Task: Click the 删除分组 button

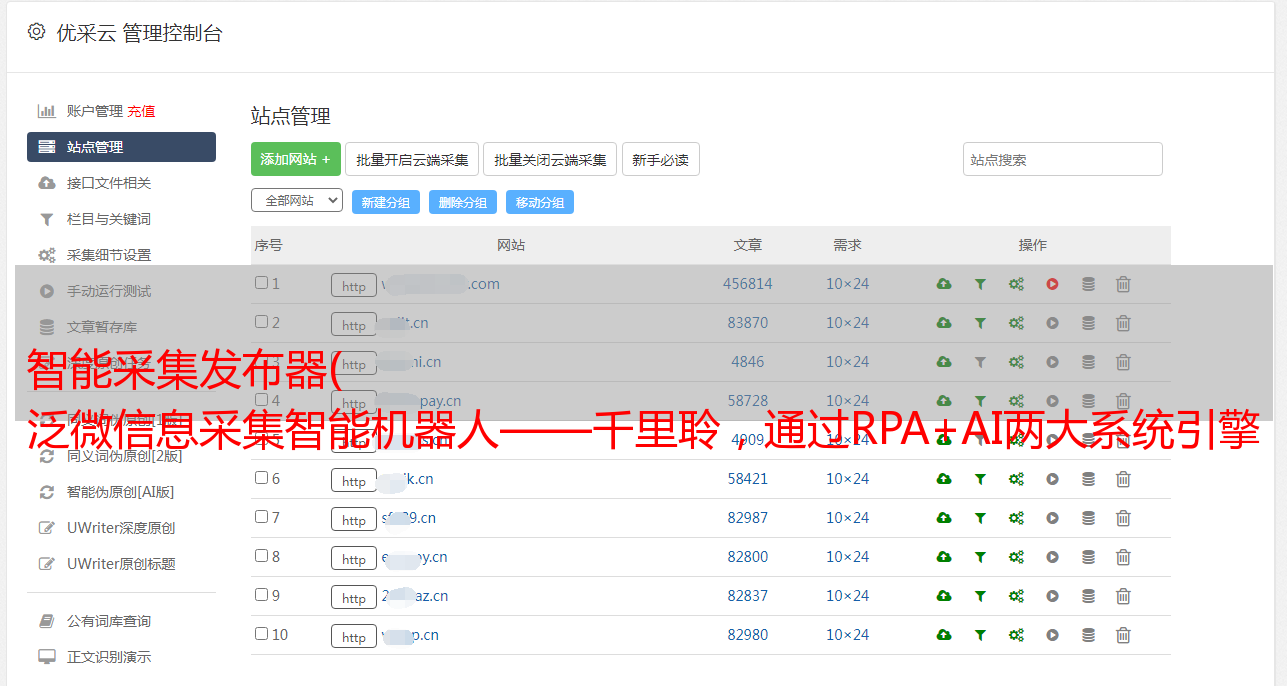Action: [463, 202]
